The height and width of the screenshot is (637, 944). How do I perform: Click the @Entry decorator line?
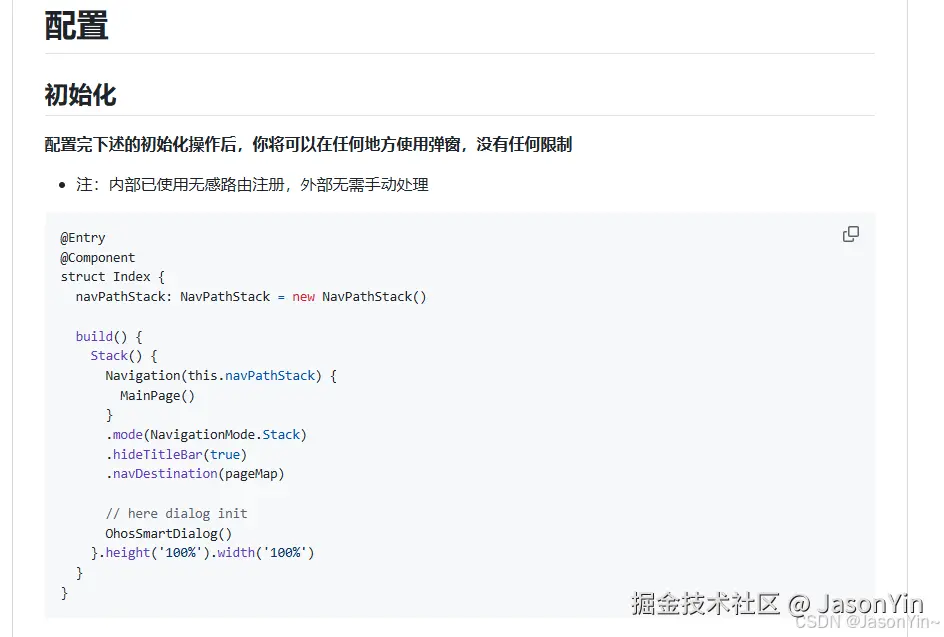click(x=83, y=238)
